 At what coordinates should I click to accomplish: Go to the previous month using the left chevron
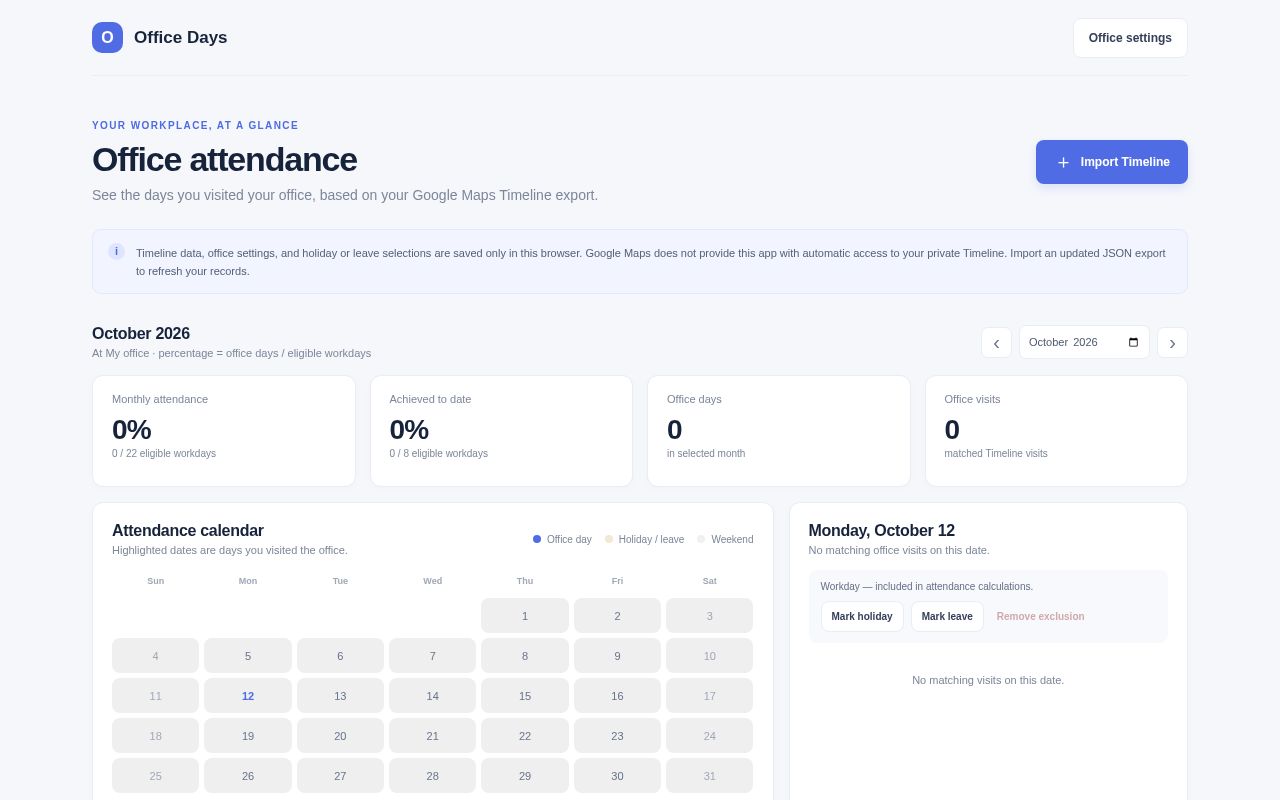(x=996, y=342)
